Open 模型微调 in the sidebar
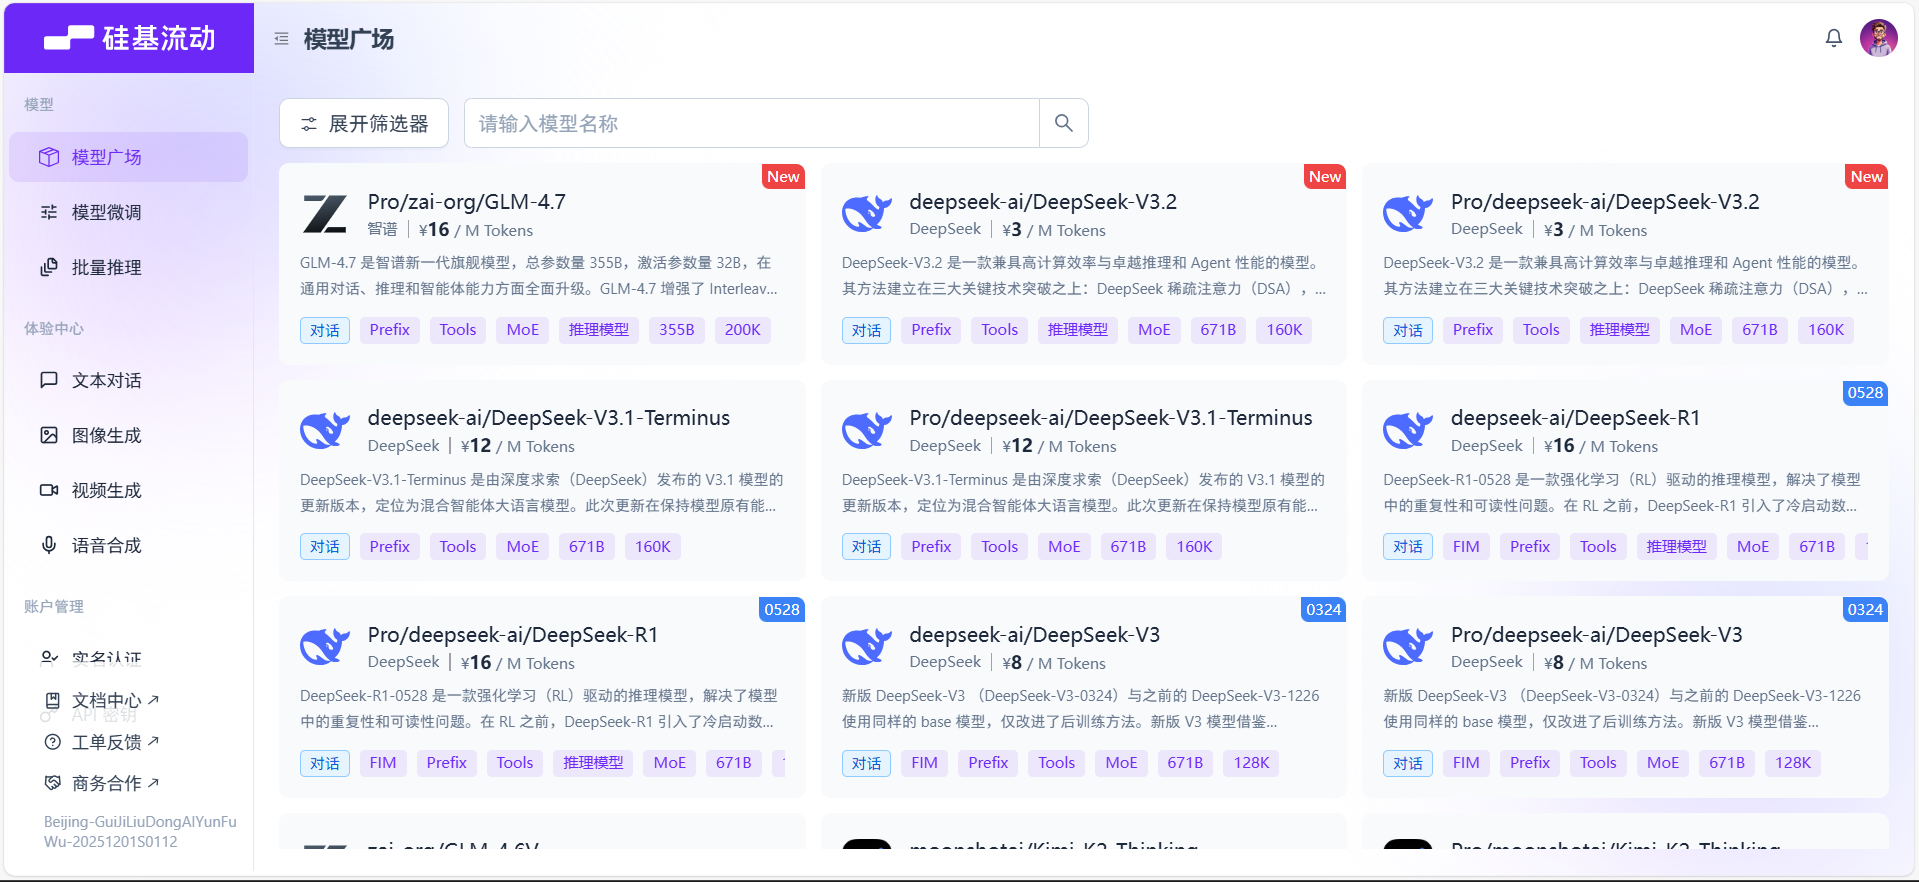Viewport: 1919px width, 882px height. click(128, 212)
